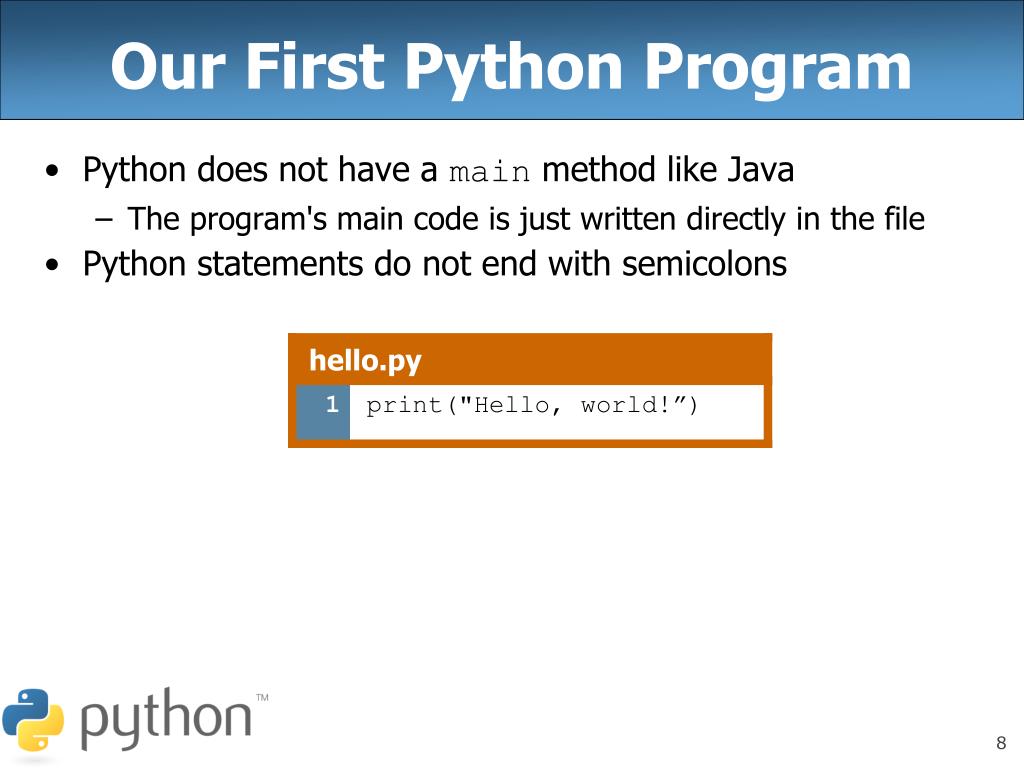Image resolution: width=1024 pixels, height=768 pixels.
Task: Click the monospace word main
Action: [x=489, y=172]
